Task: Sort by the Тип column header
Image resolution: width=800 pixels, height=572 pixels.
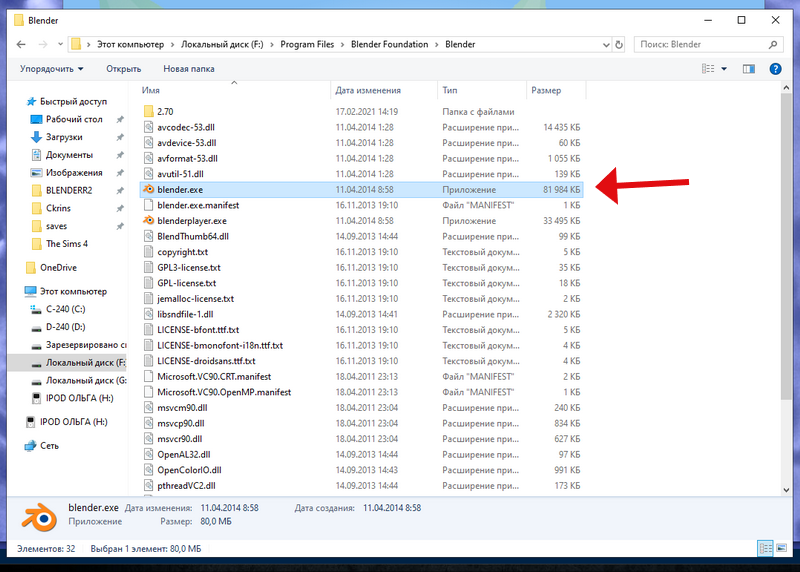Action: tap(482, 90)
